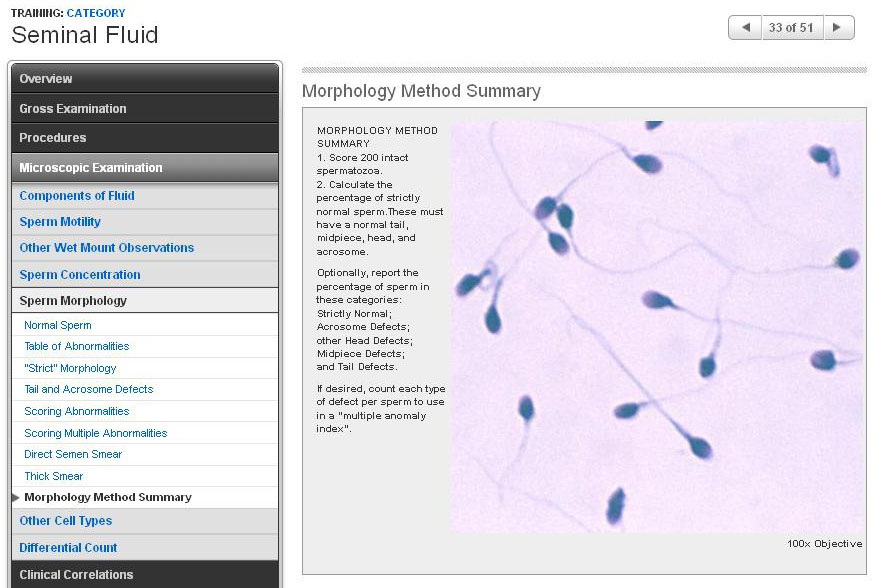The width and height of the screenshot is (877, 588).
Task: Select Other Wet Mount Observations
Action: (x=107, y=248)
